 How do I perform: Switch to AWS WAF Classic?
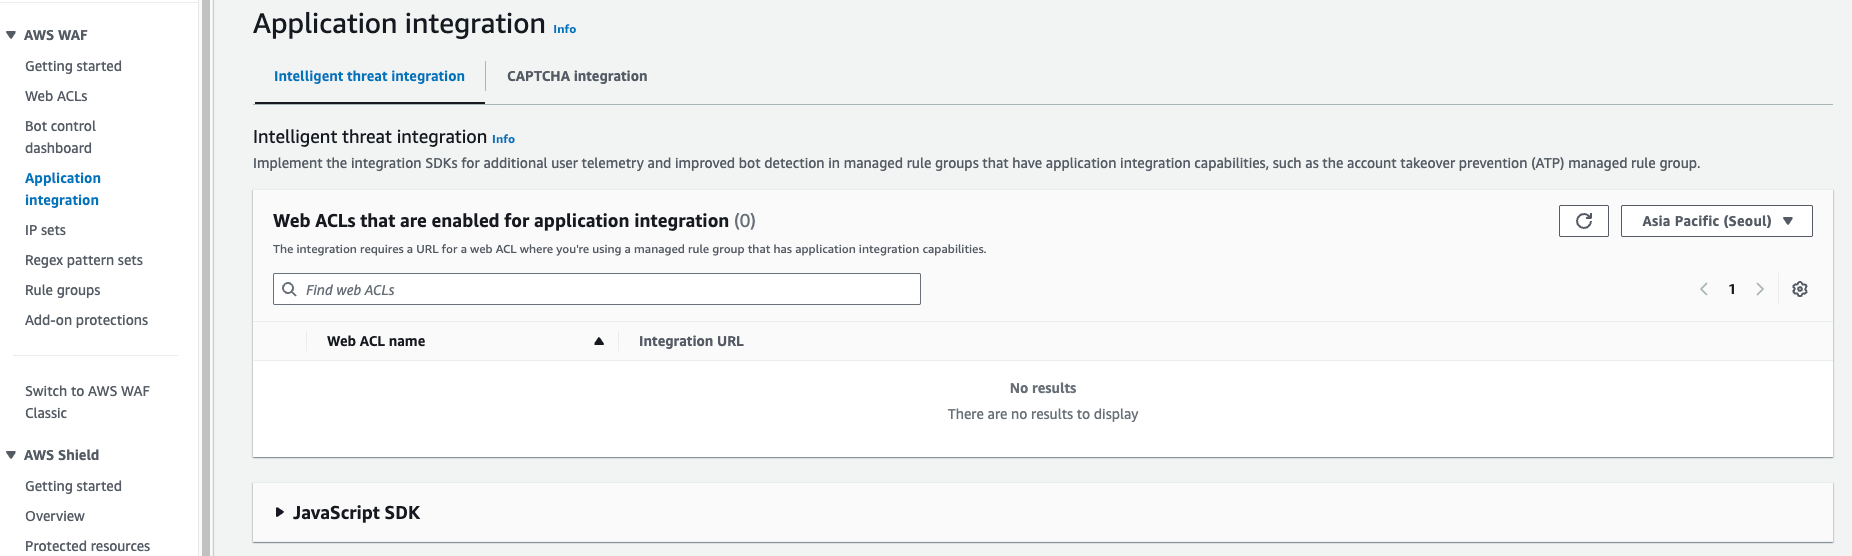pyautogui.click(x=87, y=402)
